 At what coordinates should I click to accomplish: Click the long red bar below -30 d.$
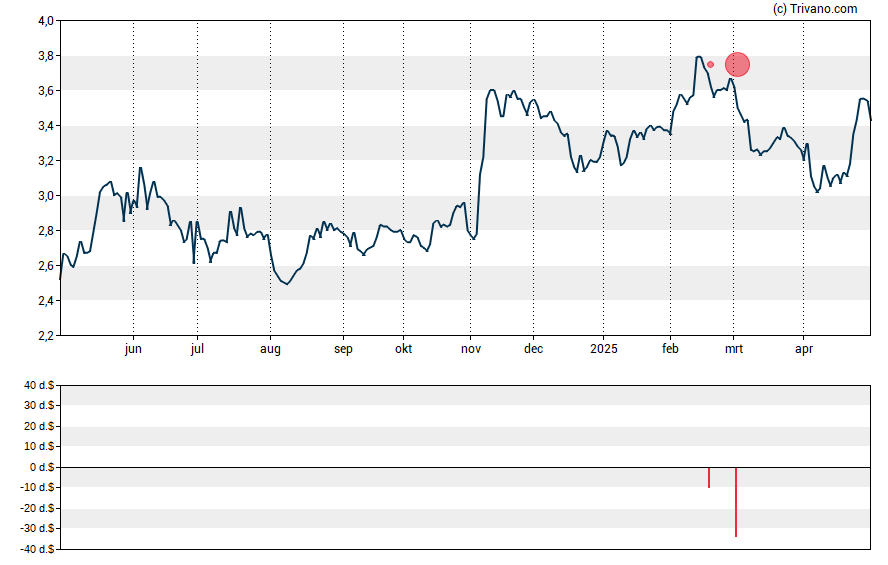pyautogui.click(x=736, y=502)
